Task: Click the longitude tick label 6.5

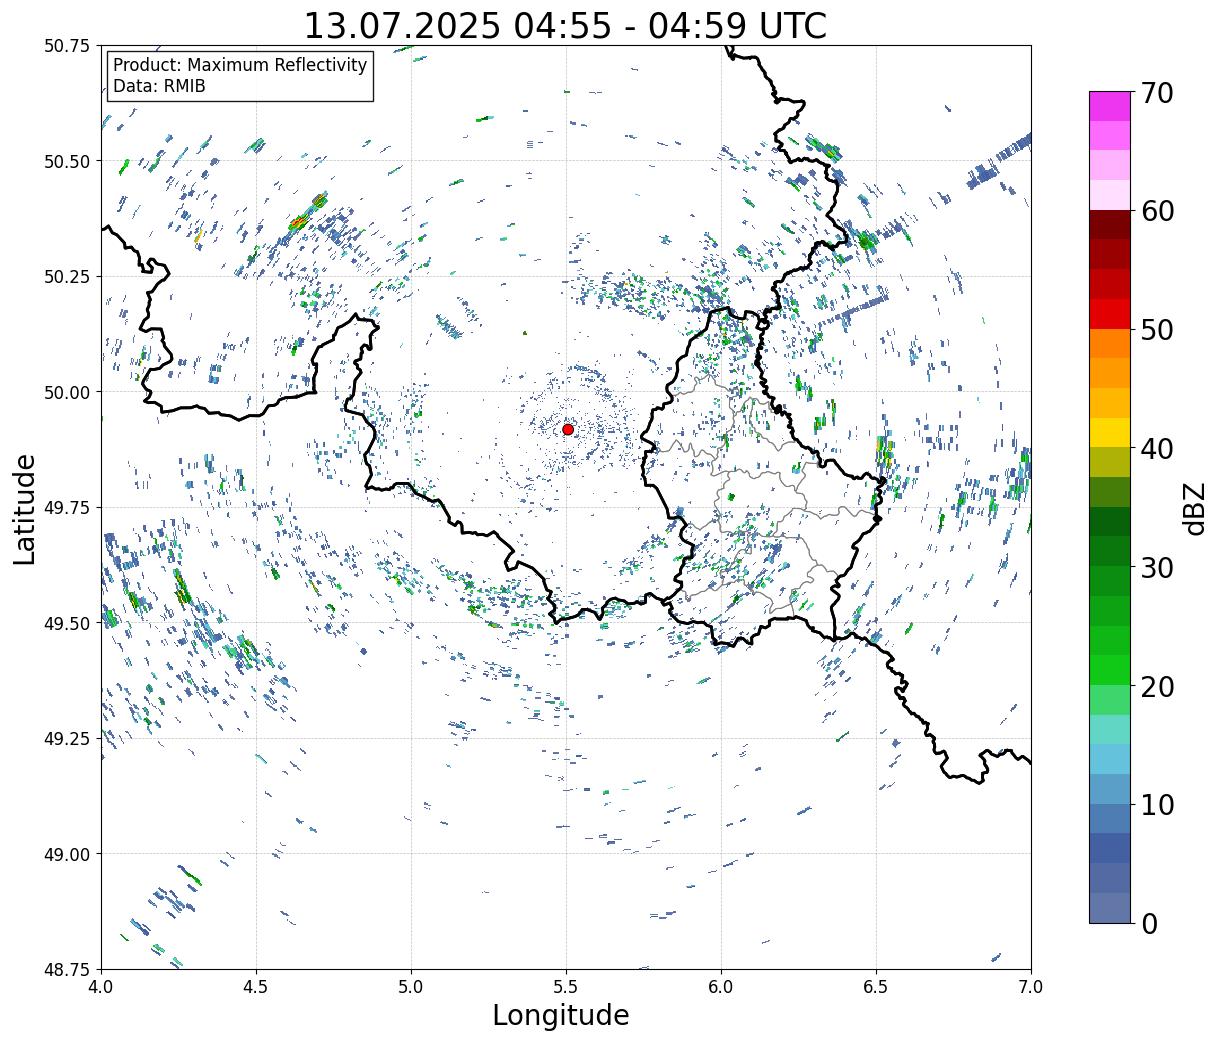Action: point(876,987)
